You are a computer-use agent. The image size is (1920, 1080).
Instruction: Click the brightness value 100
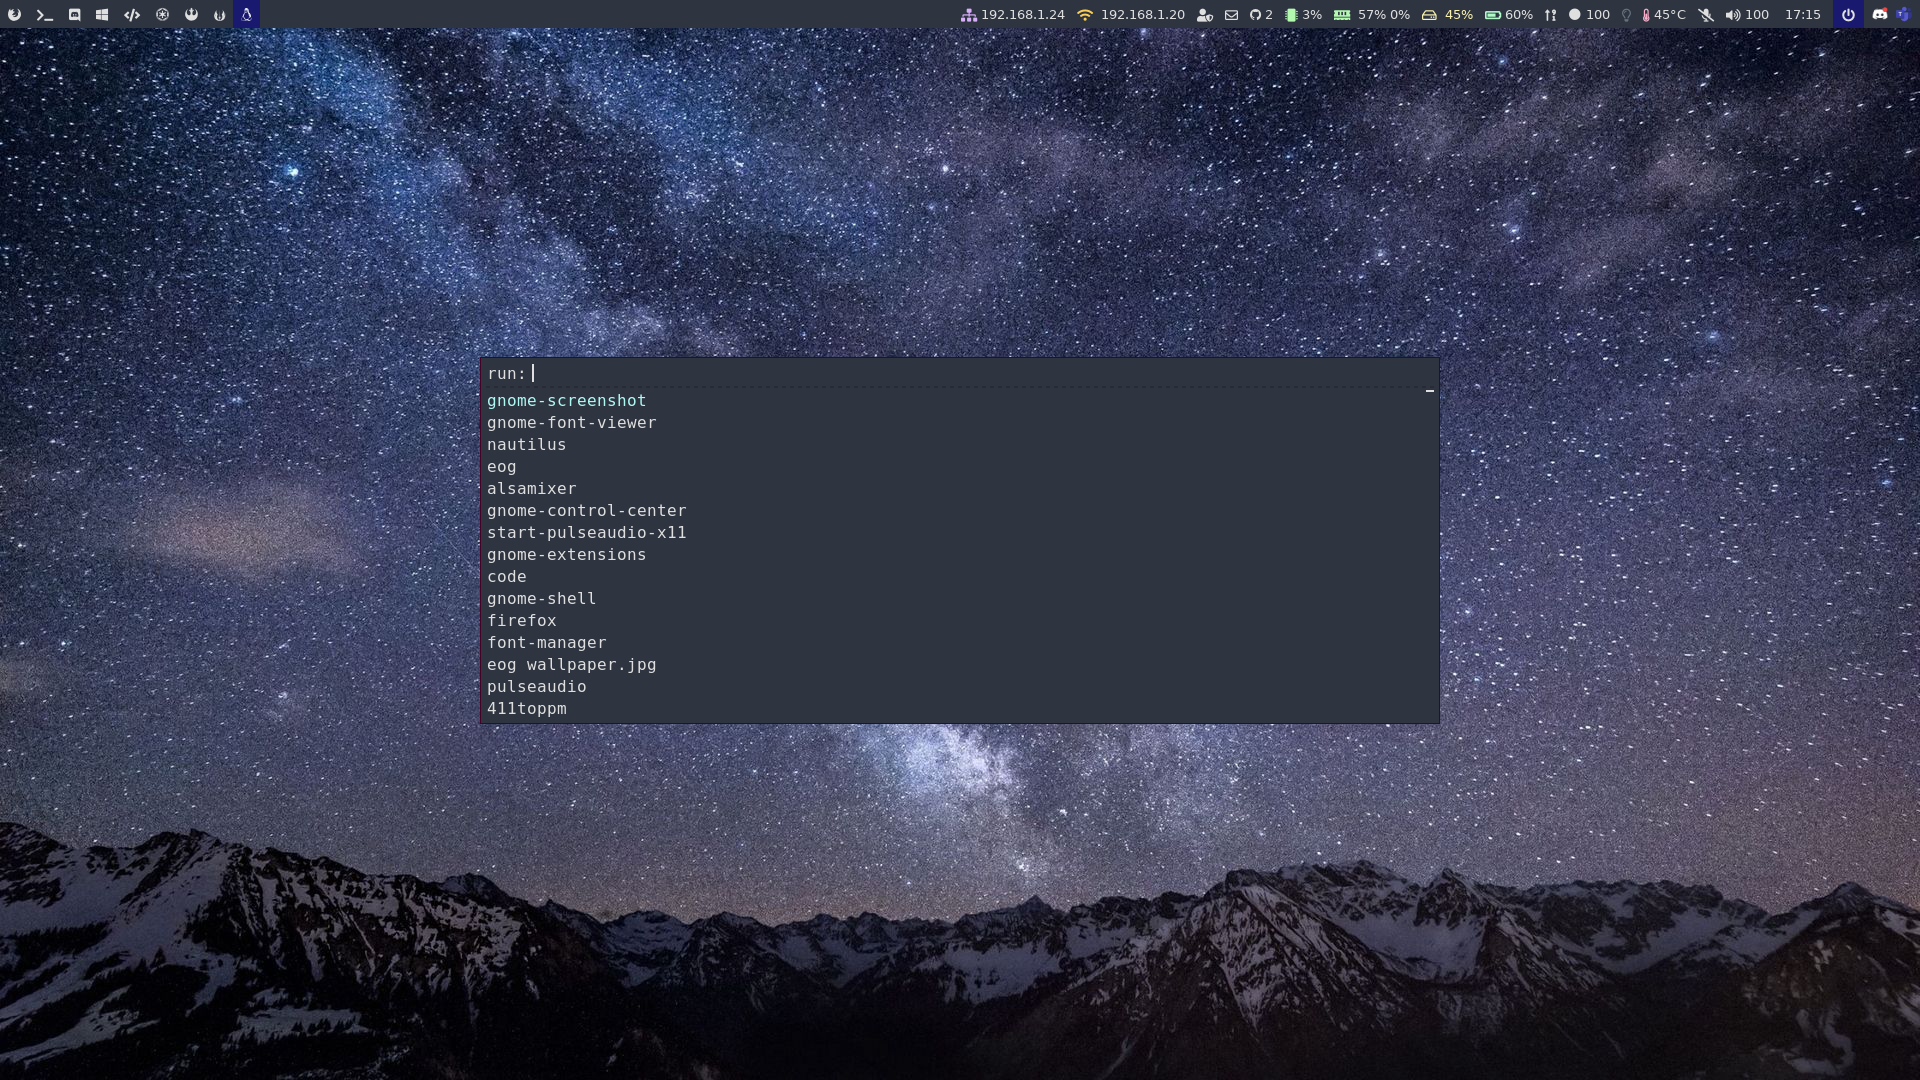click(x=1598, y=15)
